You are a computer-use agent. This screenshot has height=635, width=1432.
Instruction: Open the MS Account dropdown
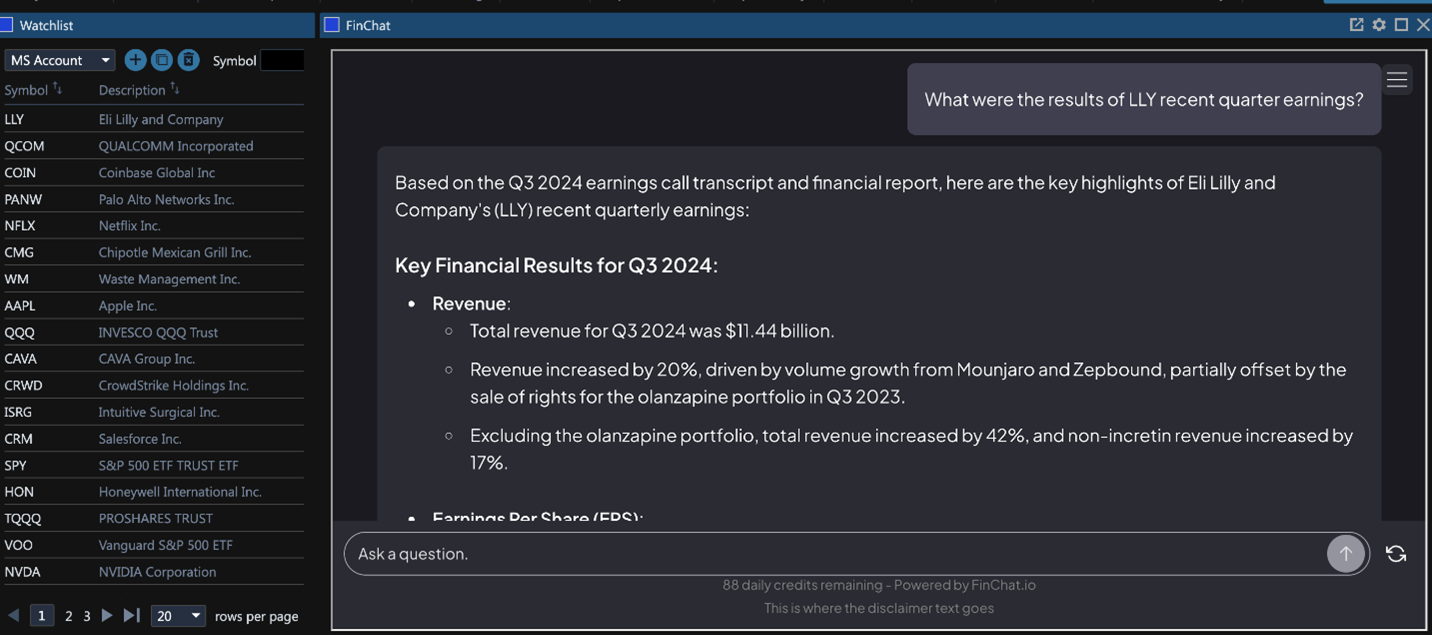point(60,60)
